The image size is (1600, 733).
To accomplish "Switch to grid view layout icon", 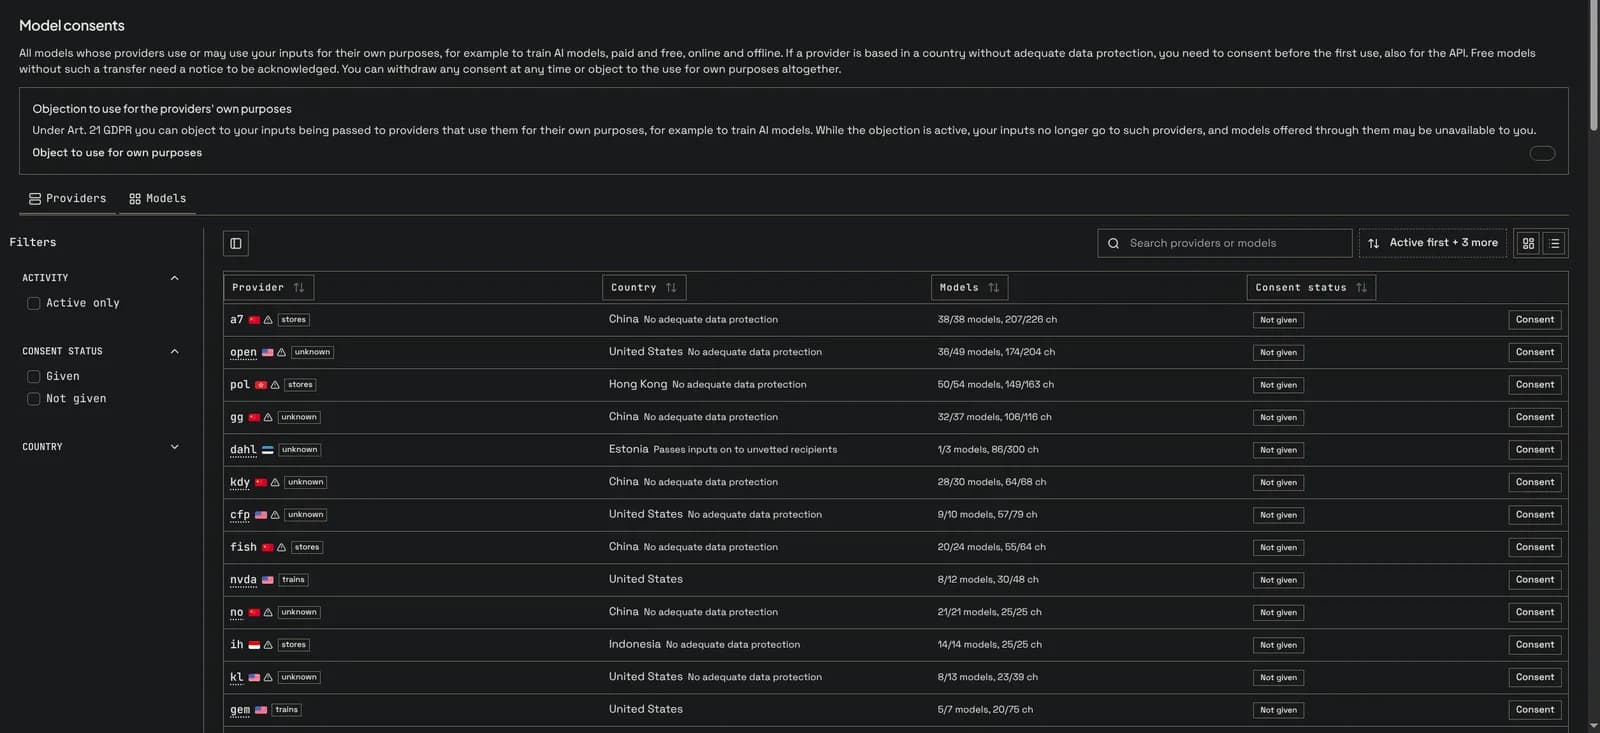I will (x=1528, y=243).
